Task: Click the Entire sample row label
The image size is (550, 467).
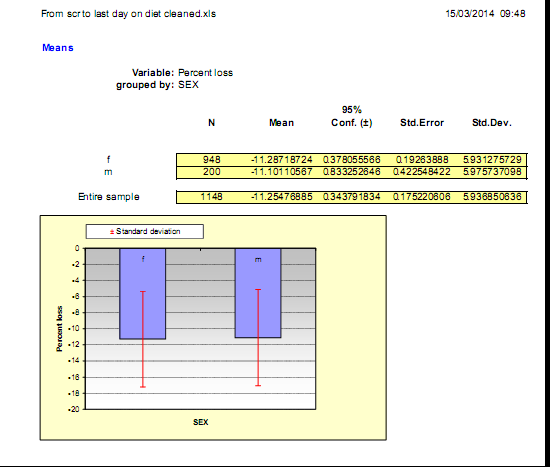Action: tap(109, 197)
